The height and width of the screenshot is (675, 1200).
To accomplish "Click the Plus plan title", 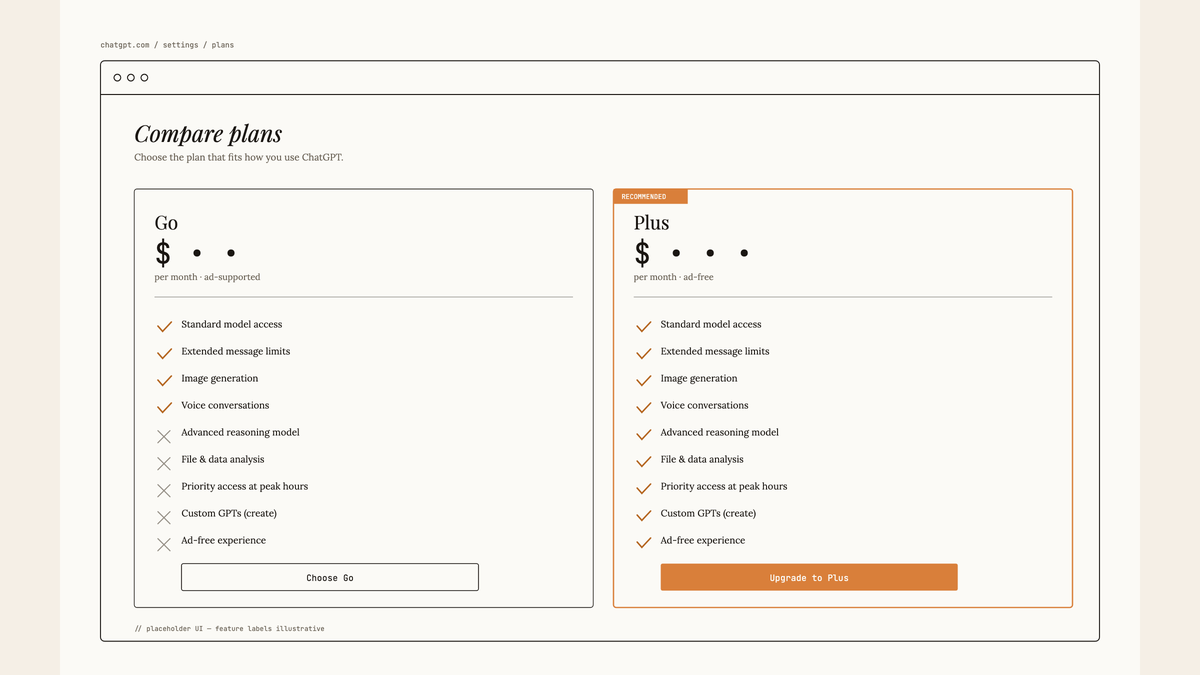I will (651, 223).
